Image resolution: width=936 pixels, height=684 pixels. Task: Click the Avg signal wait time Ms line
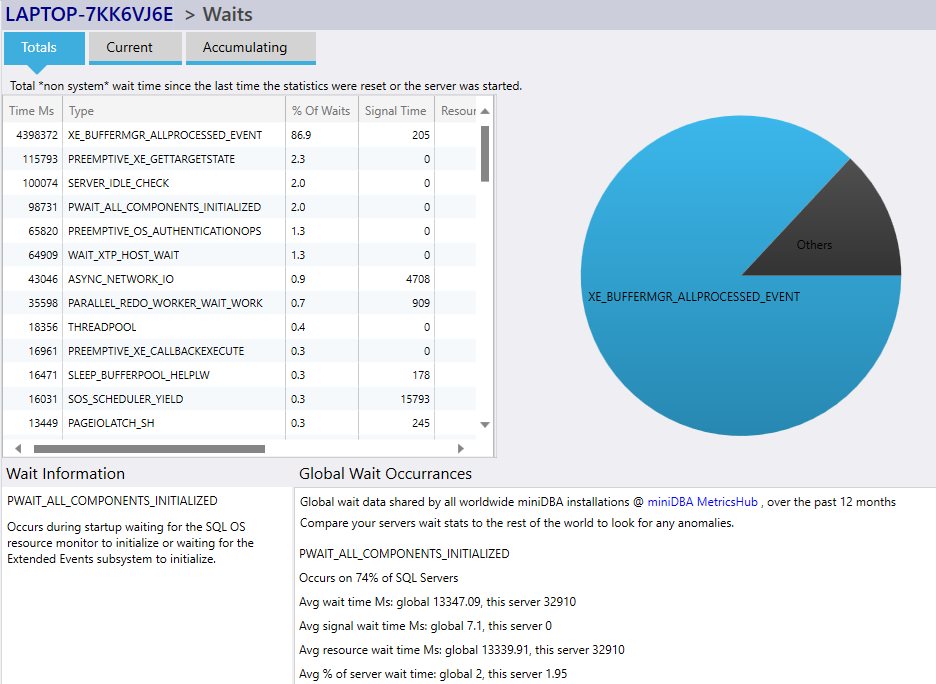tap(425, 626)
